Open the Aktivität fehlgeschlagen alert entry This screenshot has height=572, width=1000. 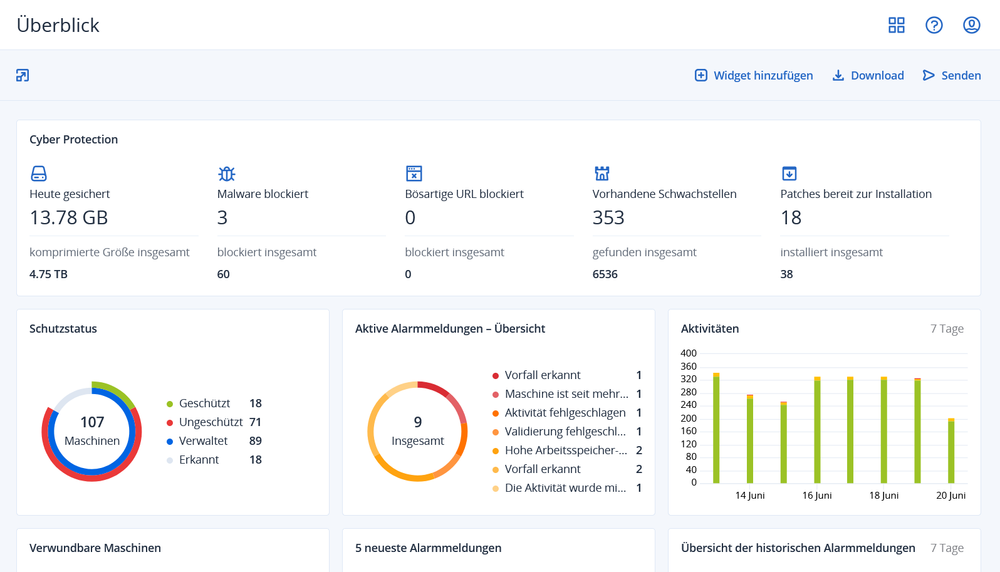click(x=565, y=413)
